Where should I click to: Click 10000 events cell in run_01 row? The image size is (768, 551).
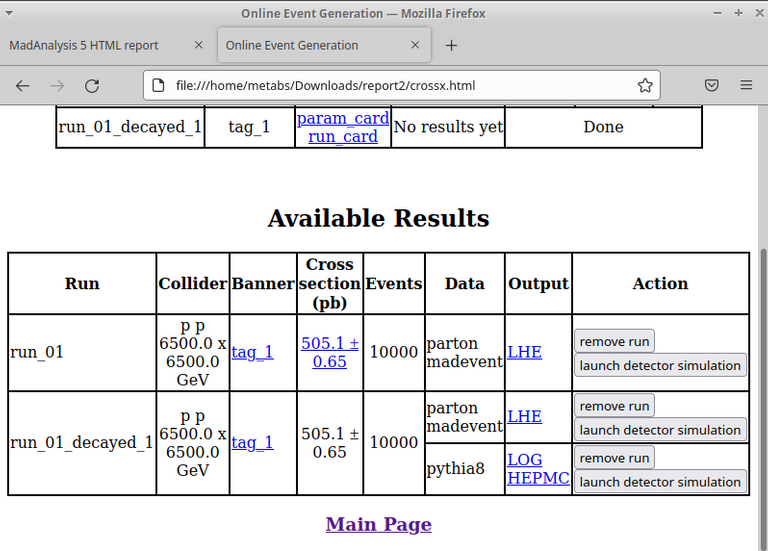pyautogui.click(x=394, y=352)
